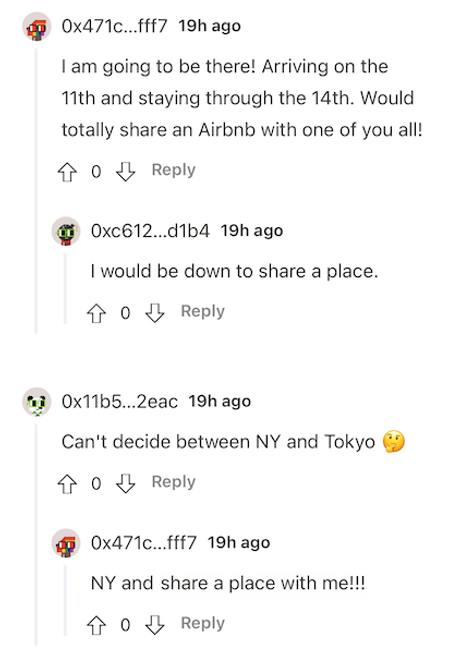Open the 0xc612...d1b4 user avatar
458x654 pixels.
pyautogui.click(x=66, y=231)
